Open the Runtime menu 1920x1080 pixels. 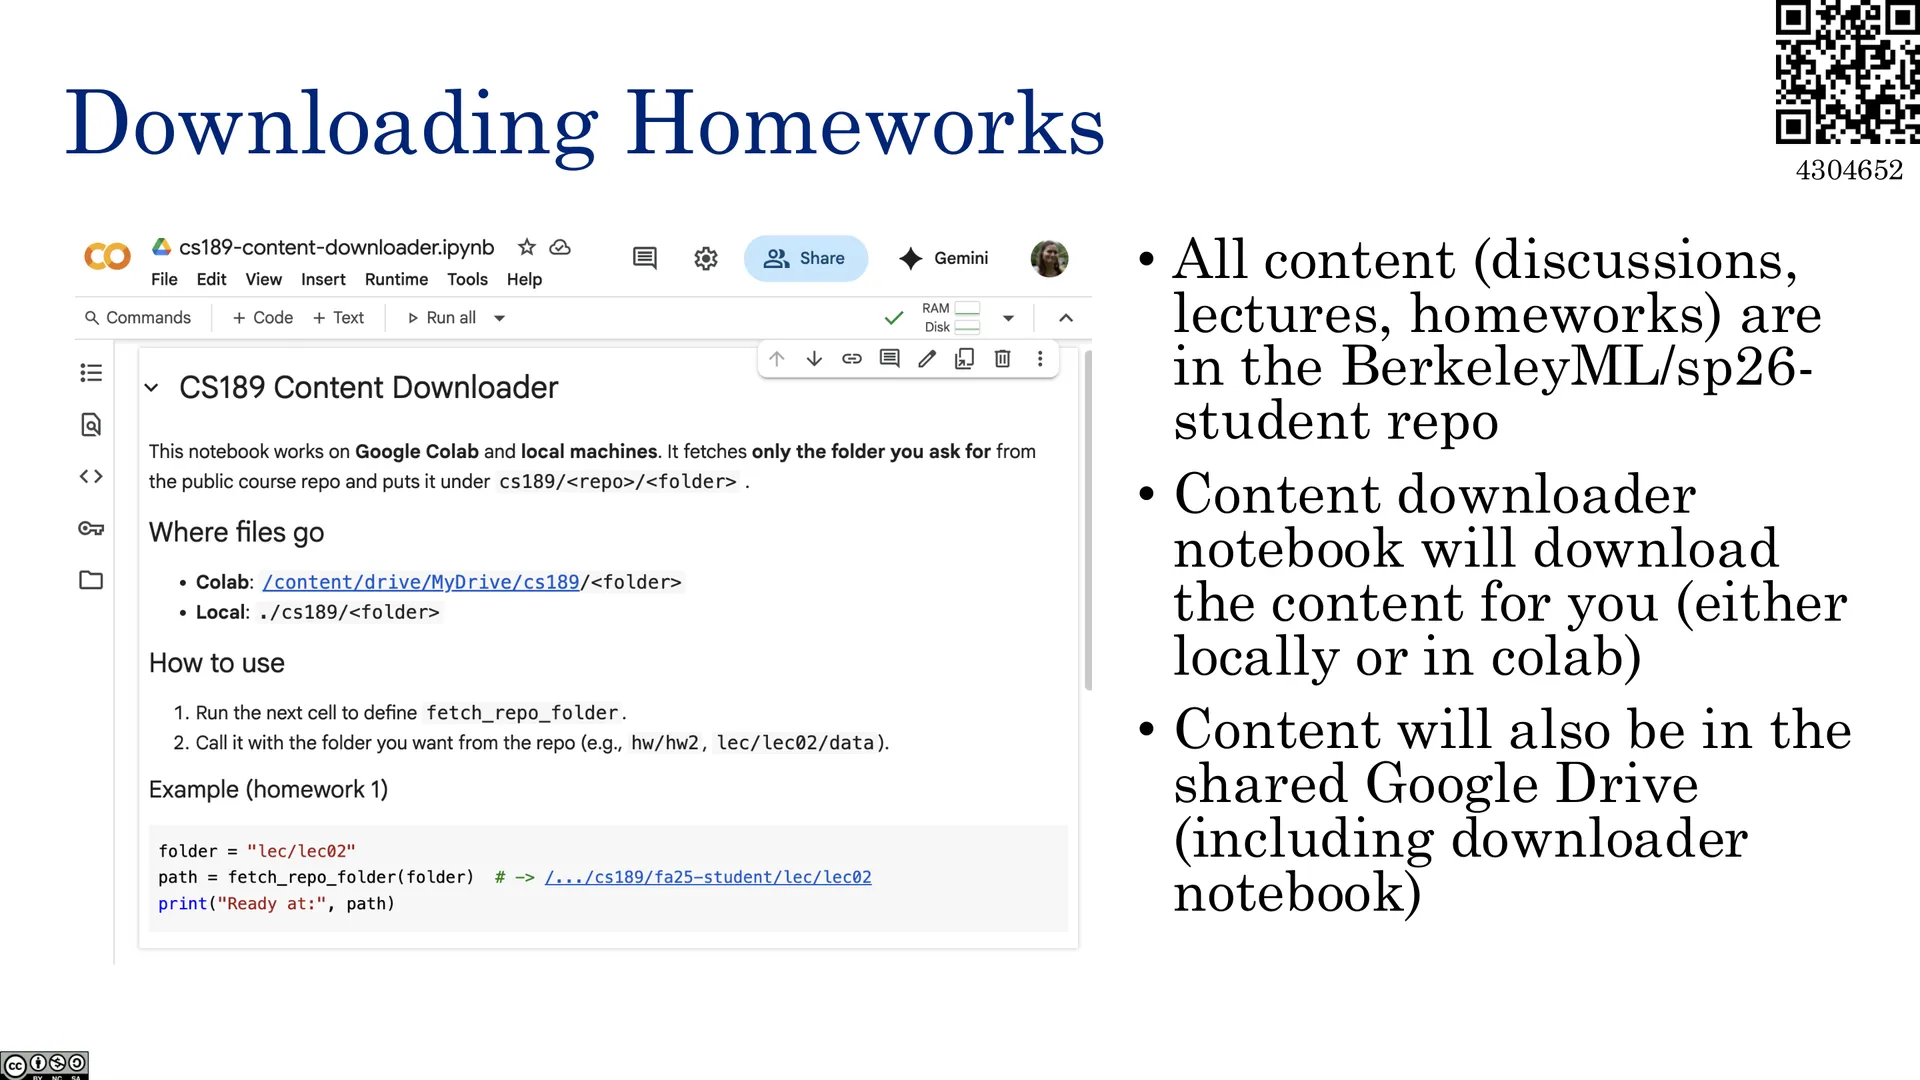tap(396, 279)
